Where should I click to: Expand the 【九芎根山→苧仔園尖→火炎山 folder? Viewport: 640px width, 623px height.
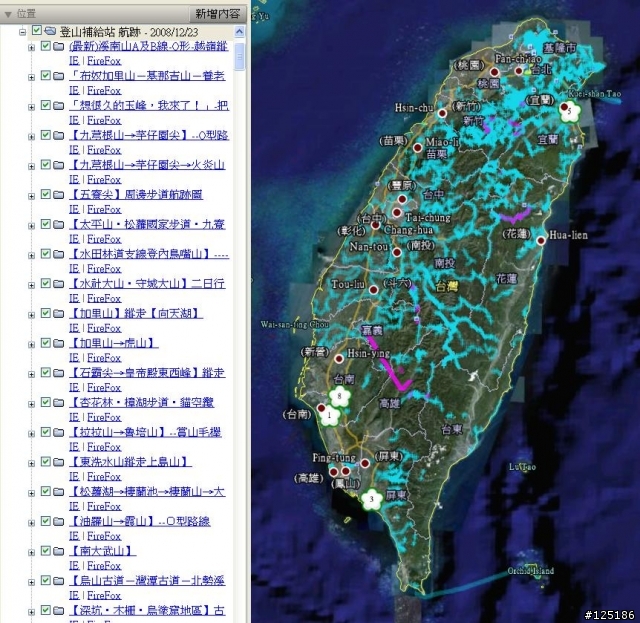[31, 167]
